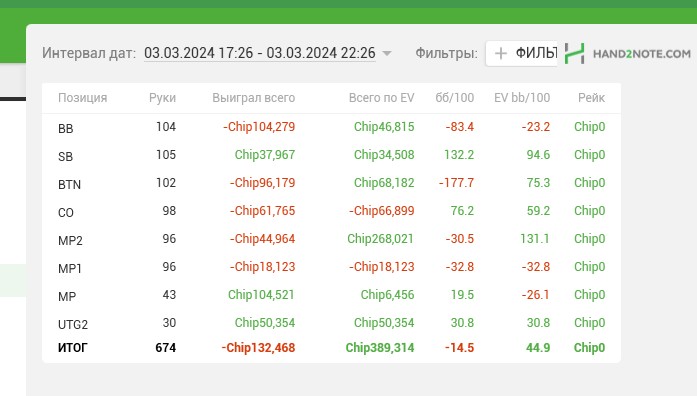Image resolution: width=697 pixels, height=396 pixels.
Task: Sort by Всего по EV column header
Action: click(381, 98)
